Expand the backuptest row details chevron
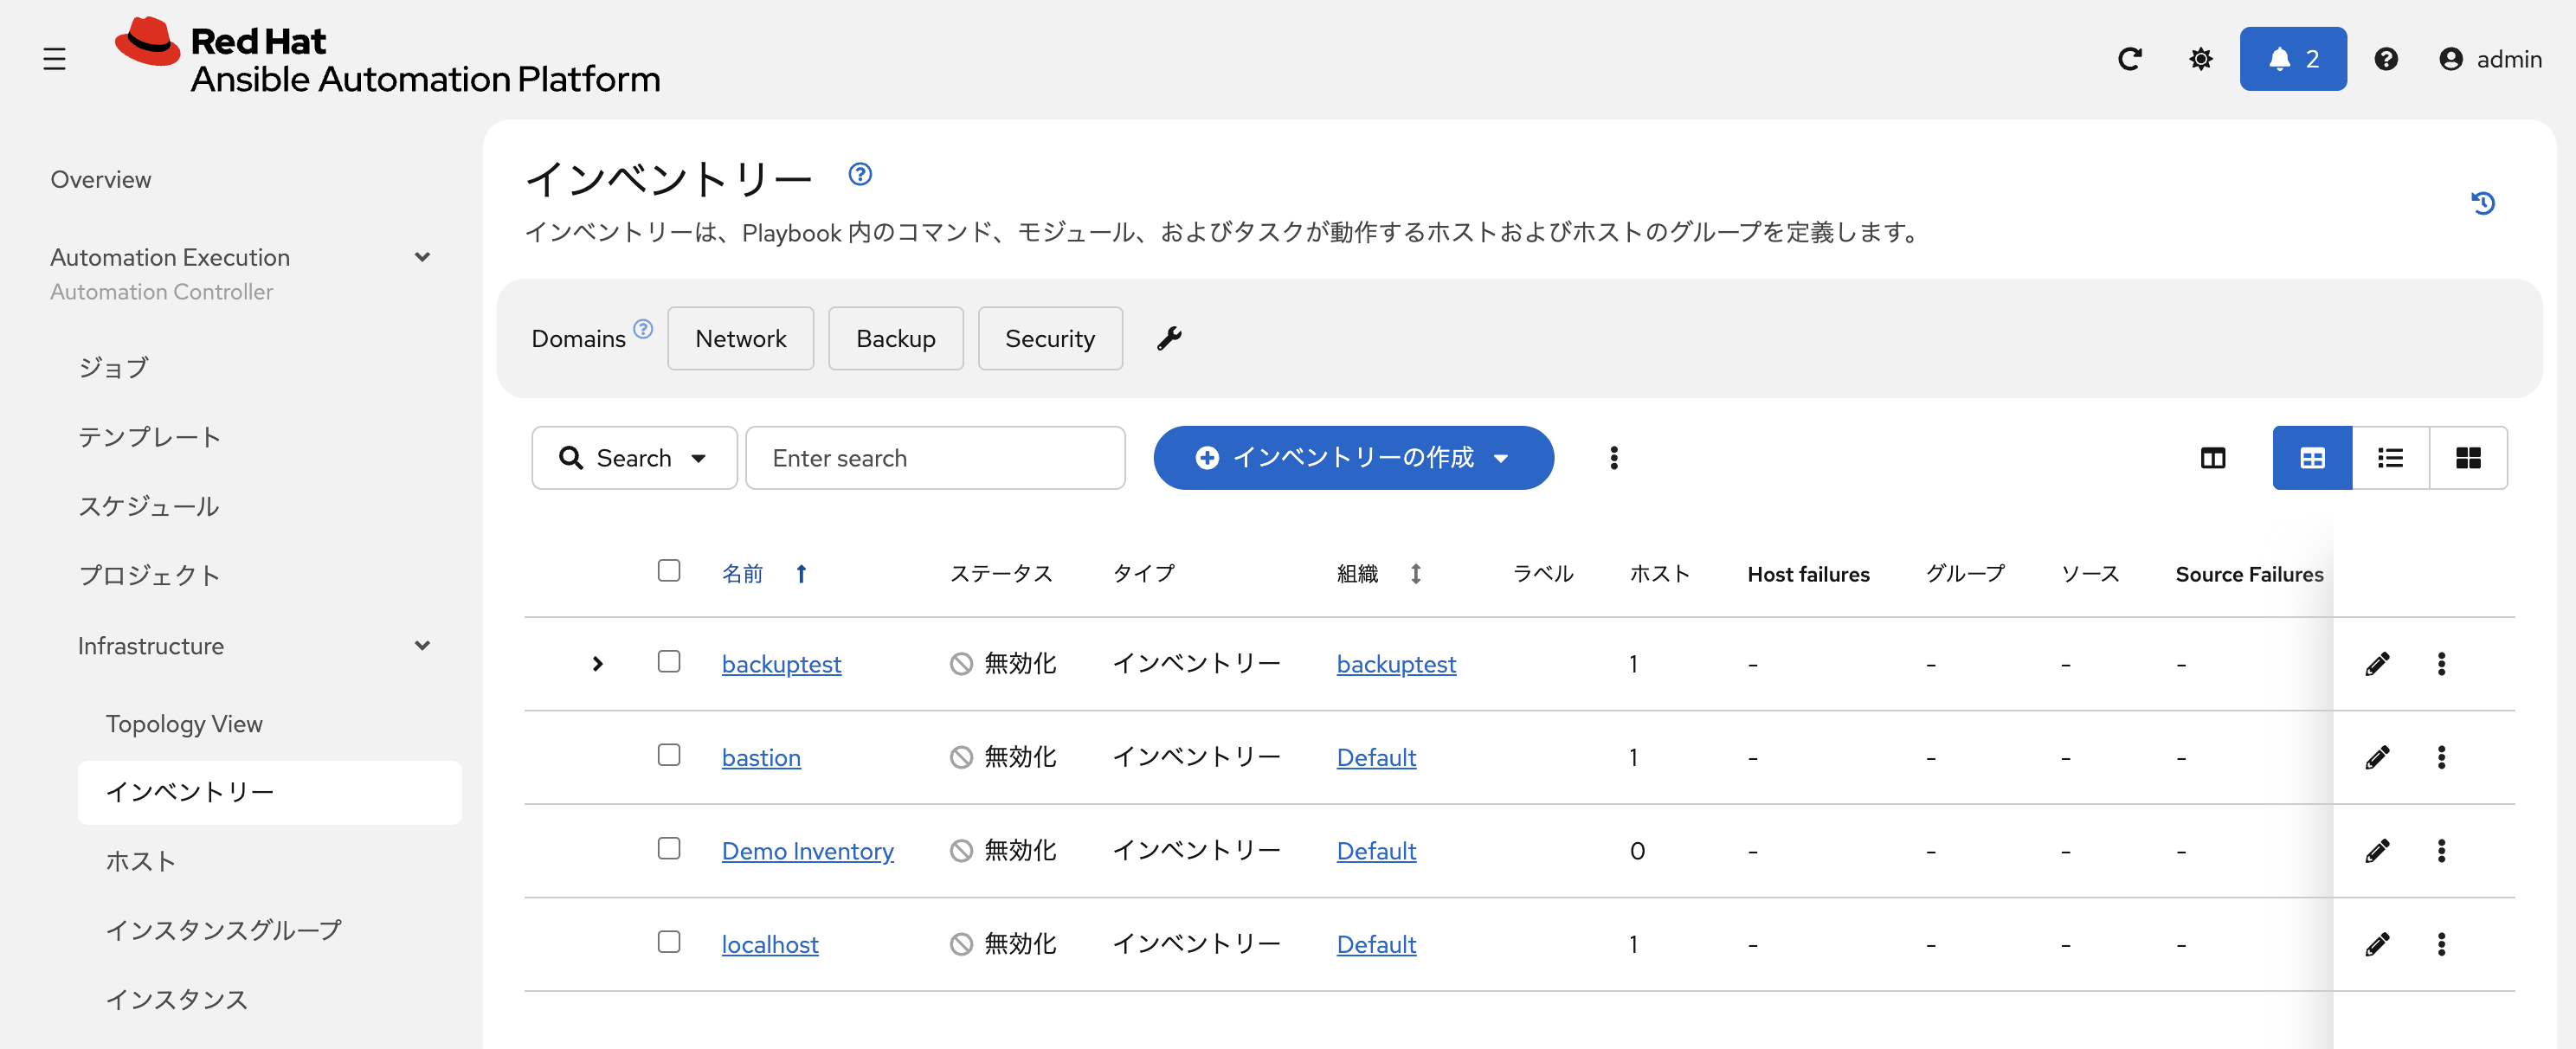Screen dimensions: 2576x1049 pyautogui.click(x=597, y=664)
